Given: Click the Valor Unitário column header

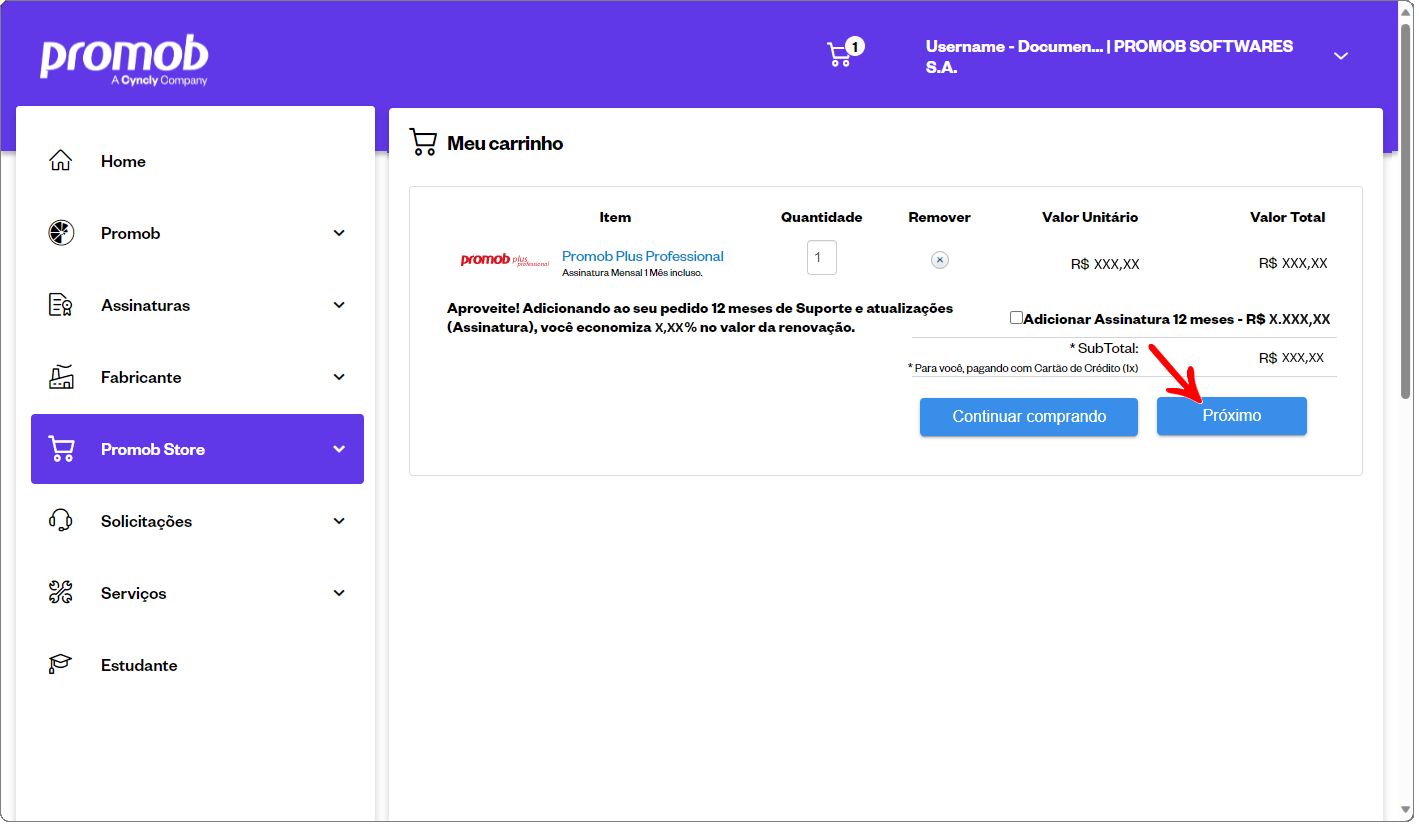Looking at the screenshot, I should point(1090,217).
